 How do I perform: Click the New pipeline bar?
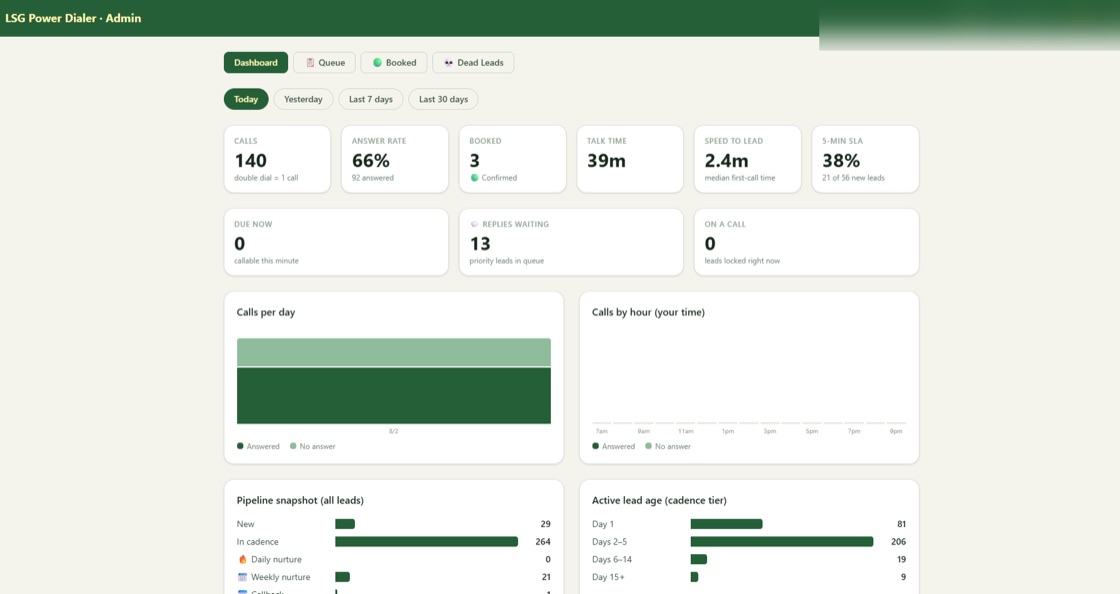(345, 524)
